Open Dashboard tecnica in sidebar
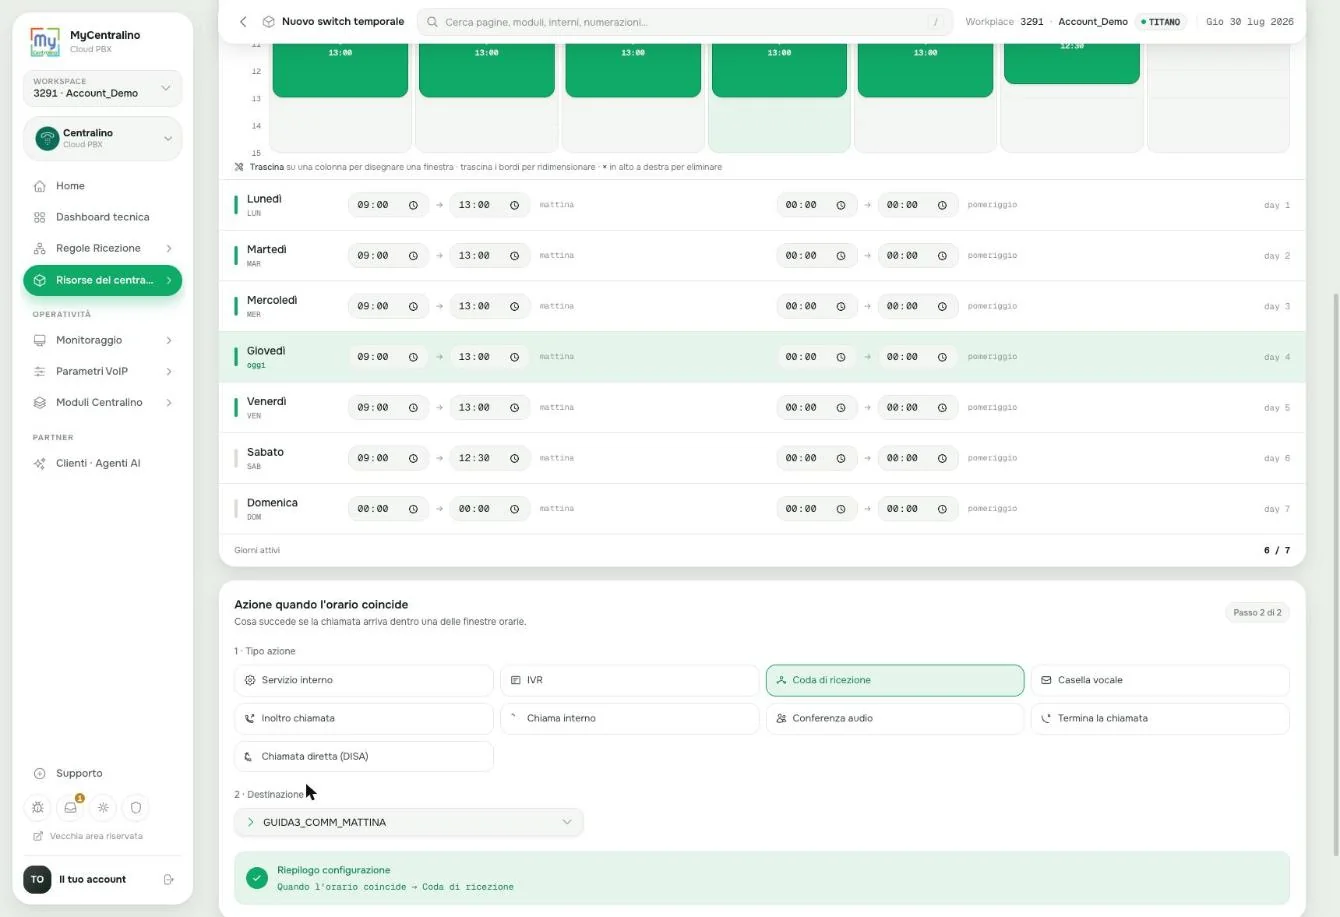Screen dimensions: 1340x917 [x=102, y=217]
